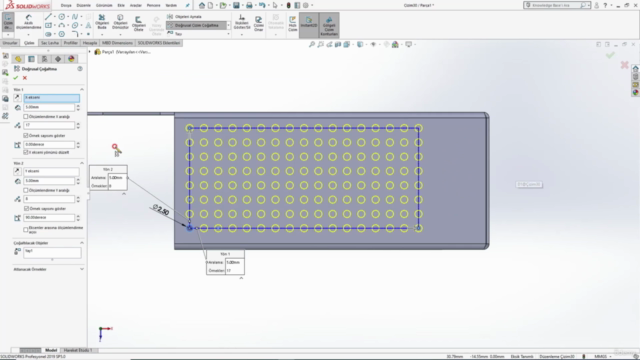Select the Line sketch tool
Viewport: 640px width, 360px height.
point(48,17)
